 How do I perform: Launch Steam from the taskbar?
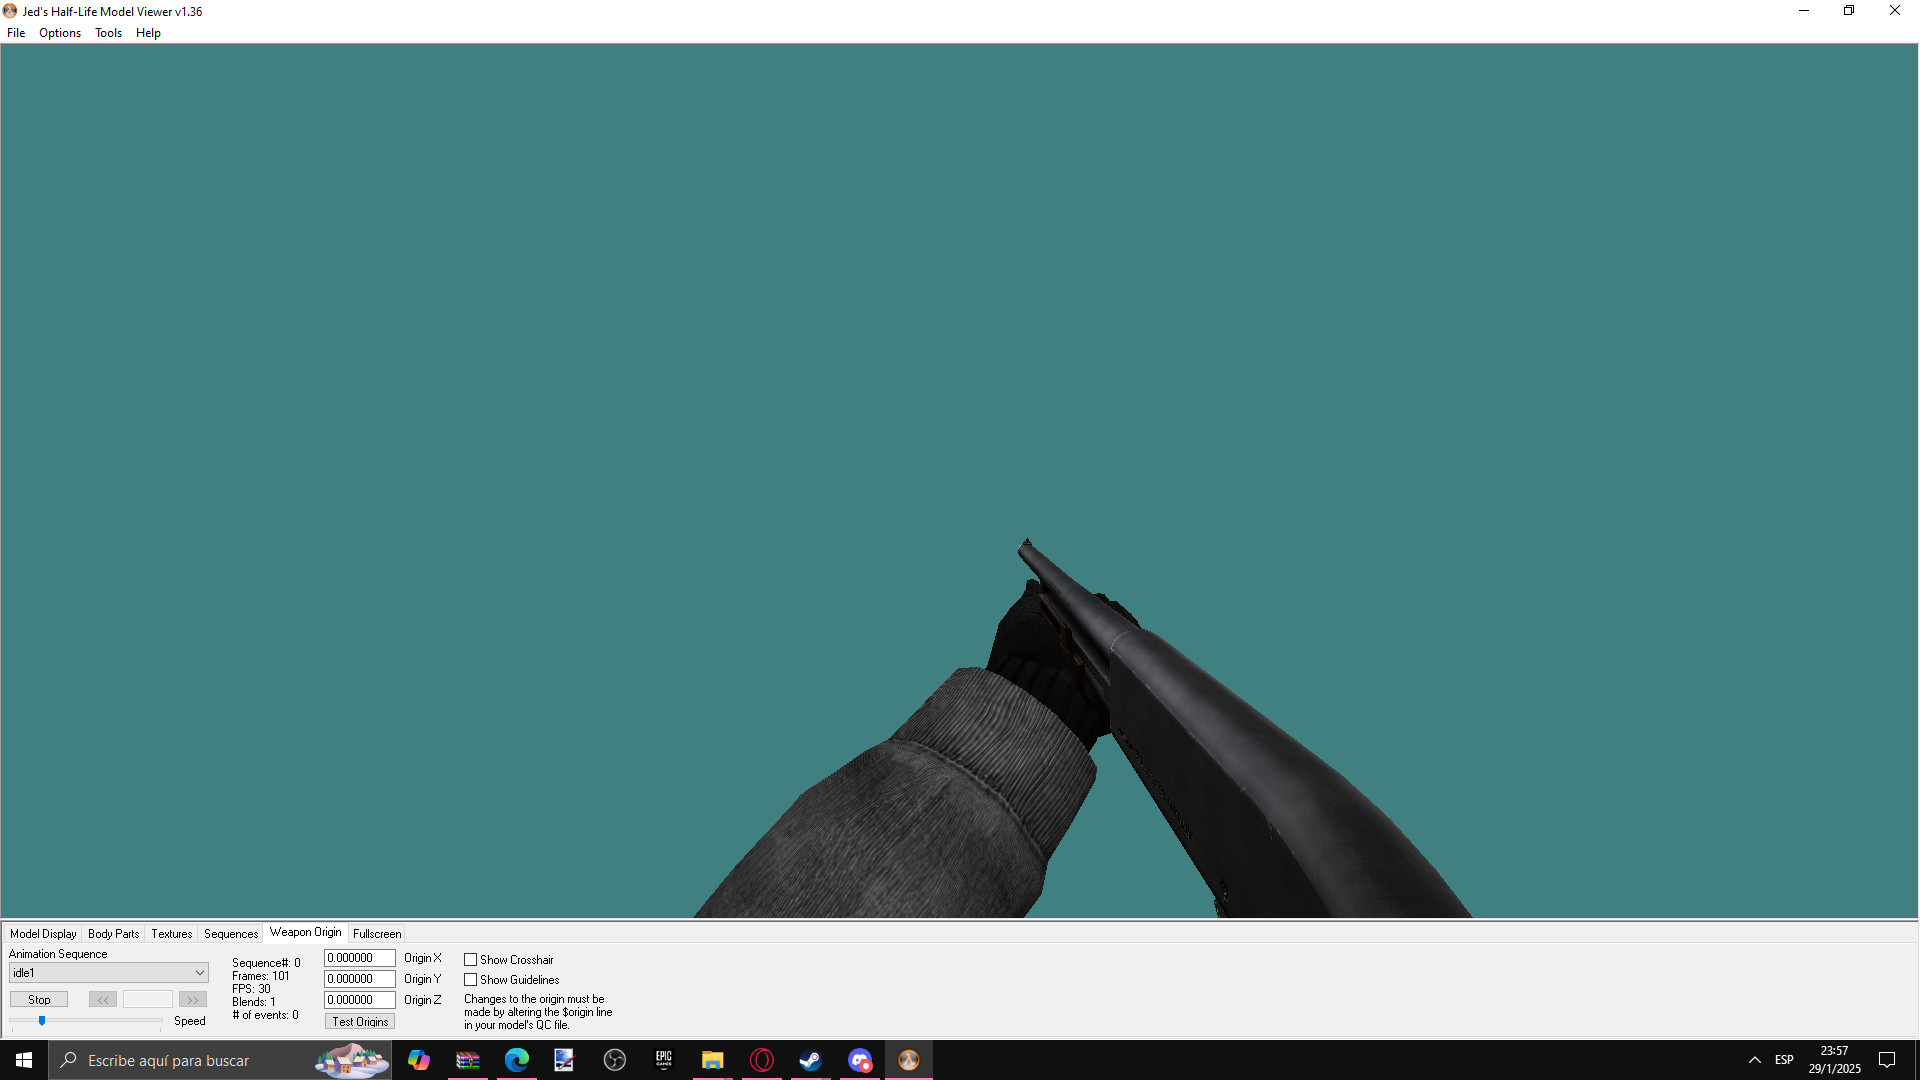click(810, 1060)
